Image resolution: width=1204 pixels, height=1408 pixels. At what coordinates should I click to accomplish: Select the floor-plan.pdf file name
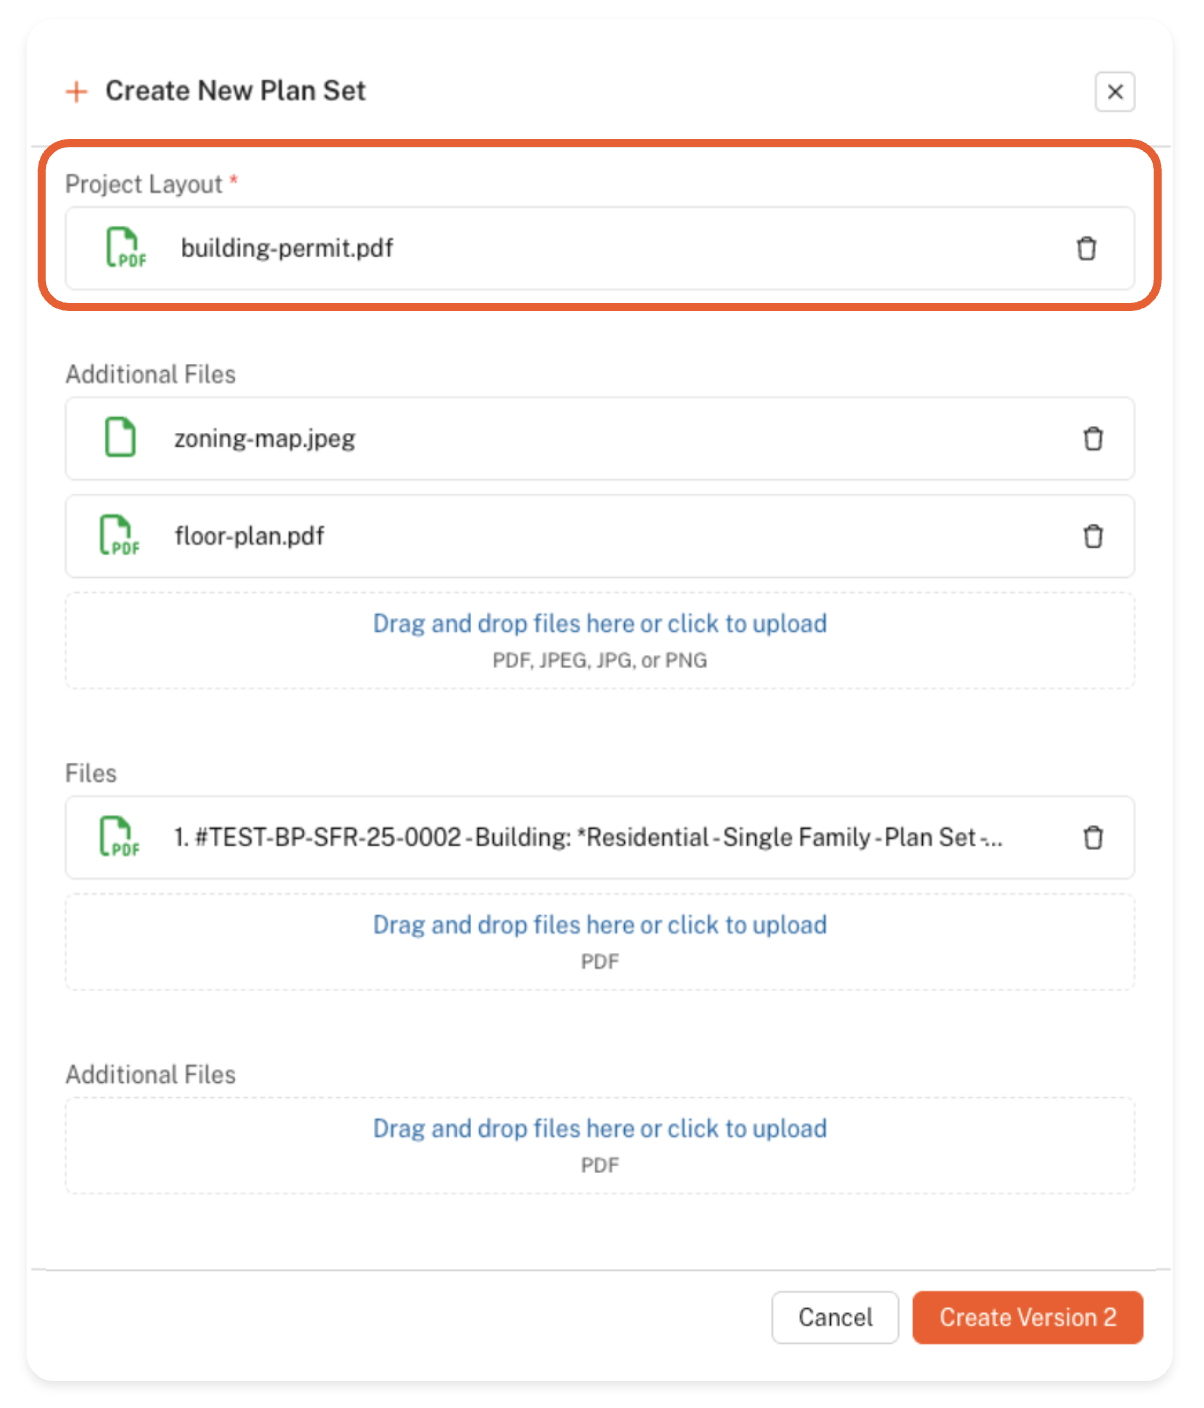tap(249, 536)
